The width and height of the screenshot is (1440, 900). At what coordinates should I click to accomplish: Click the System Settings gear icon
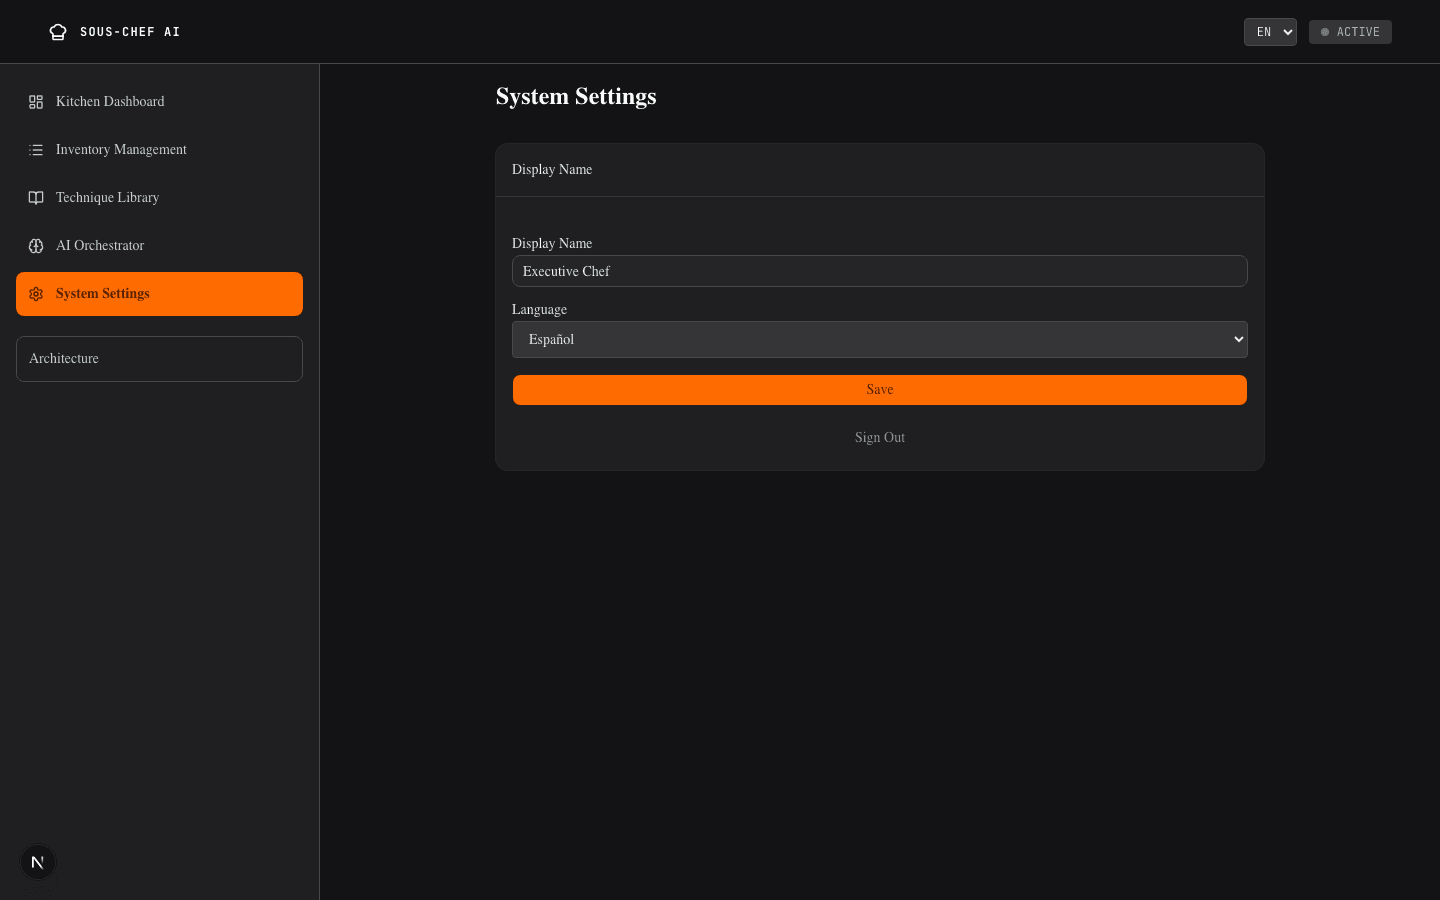(36, 294)
